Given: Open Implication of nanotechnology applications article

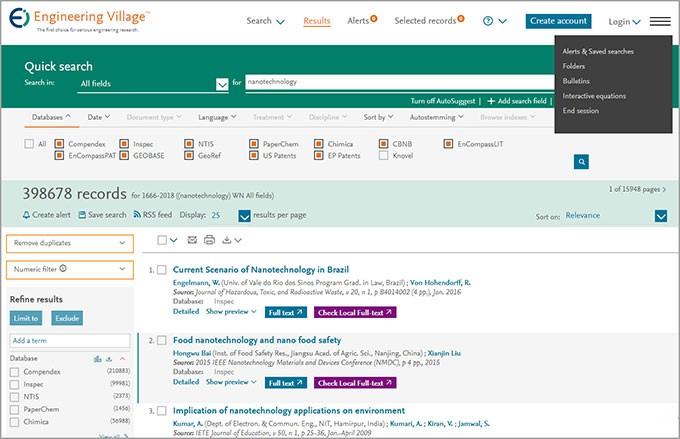Looking at the screenshot, I should point(289,410).
